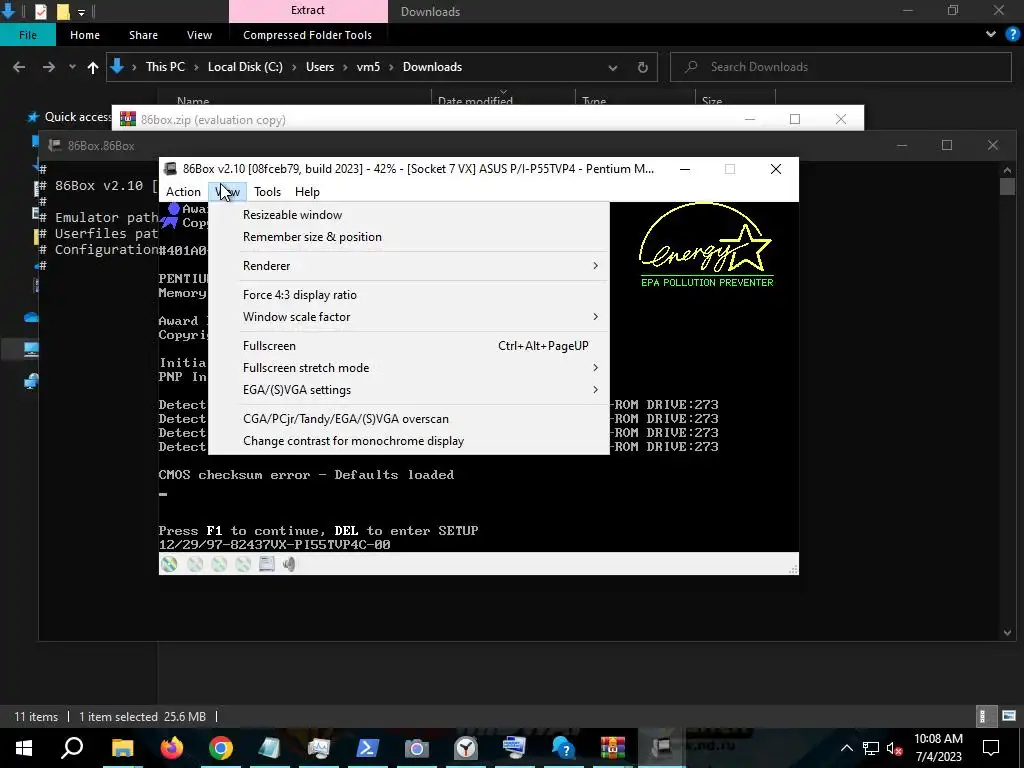Toggle Resizeable window option
This screenshot has width=1024, height=768.
(409, 215)
